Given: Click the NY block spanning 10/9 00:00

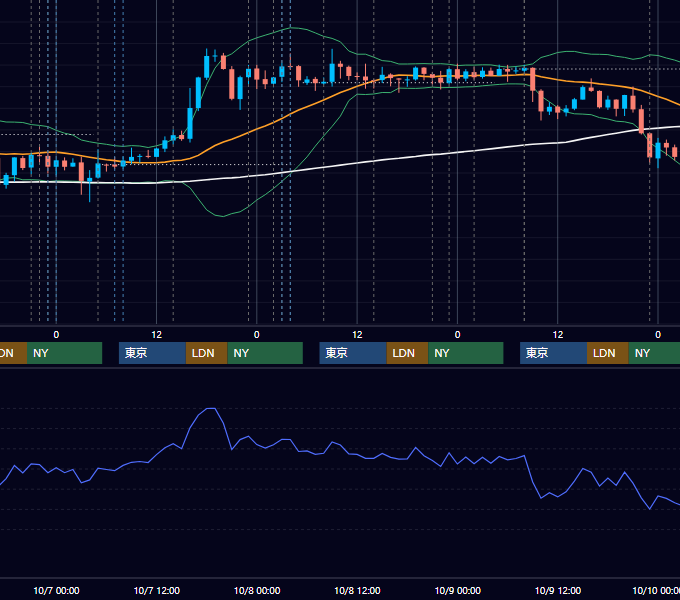Looking at the screenshot, I should coord(465,353).
